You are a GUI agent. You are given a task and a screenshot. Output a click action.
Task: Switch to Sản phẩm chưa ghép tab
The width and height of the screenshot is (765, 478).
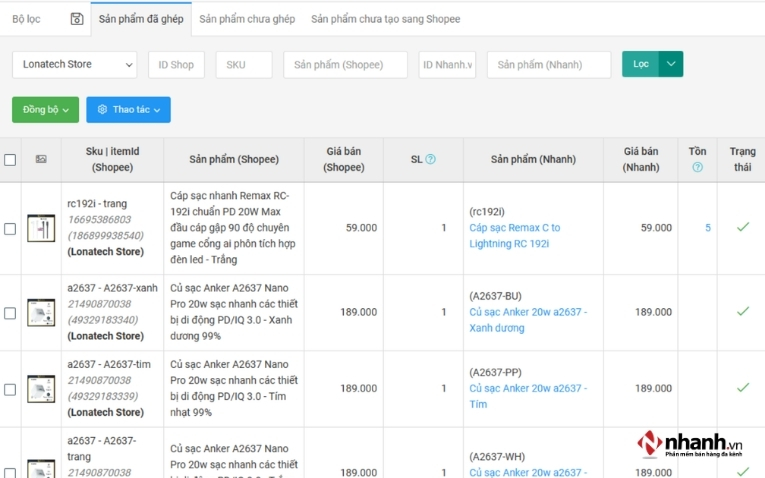[x=247, y=19]
